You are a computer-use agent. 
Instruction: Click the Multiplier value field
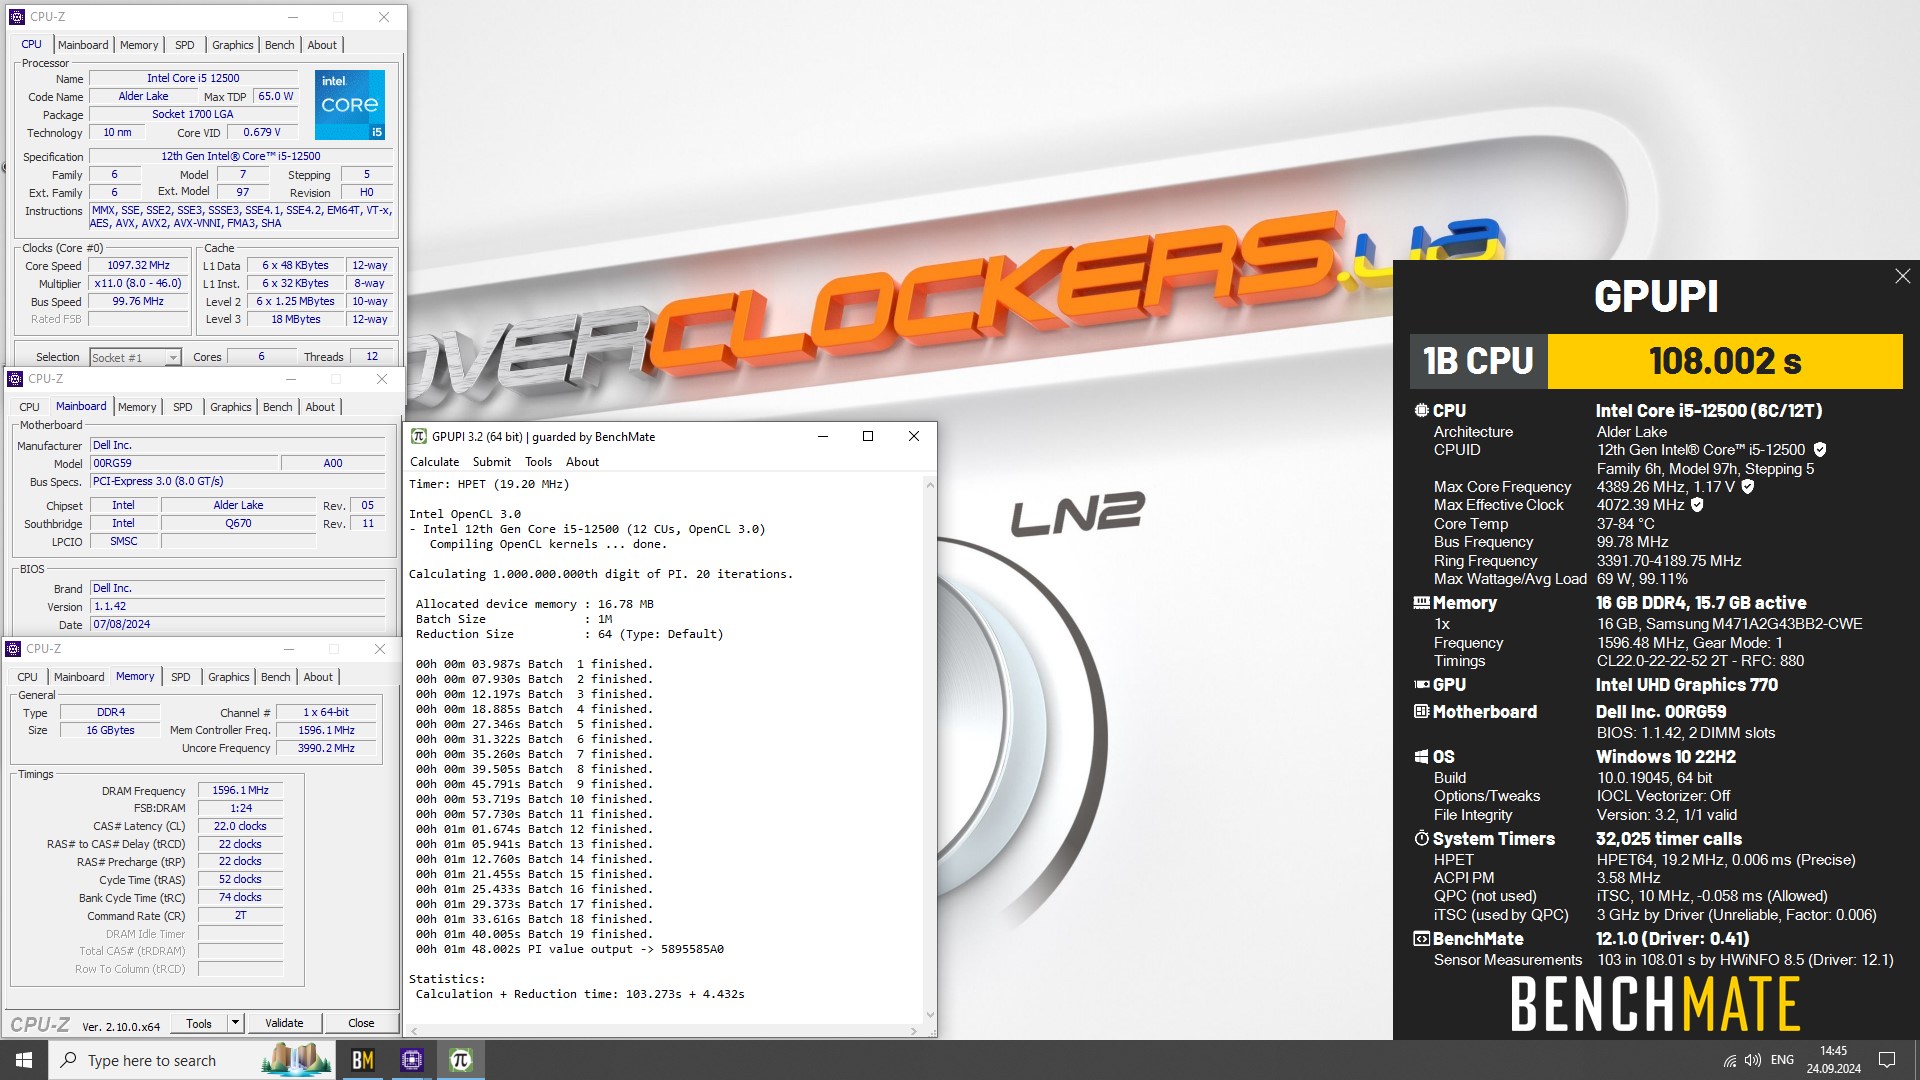[139, 283]
